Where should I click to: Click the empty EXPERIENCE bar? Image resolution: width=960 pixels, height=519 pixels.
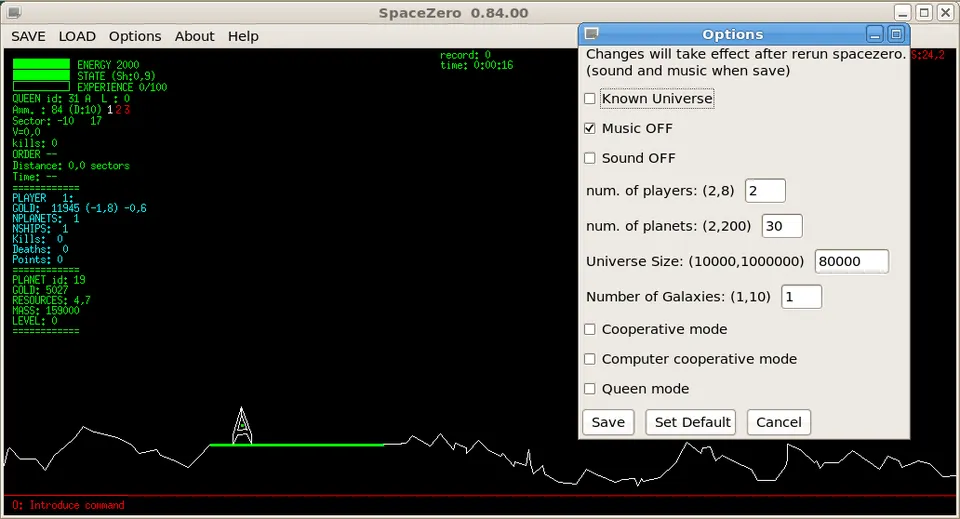pos(41,86)
